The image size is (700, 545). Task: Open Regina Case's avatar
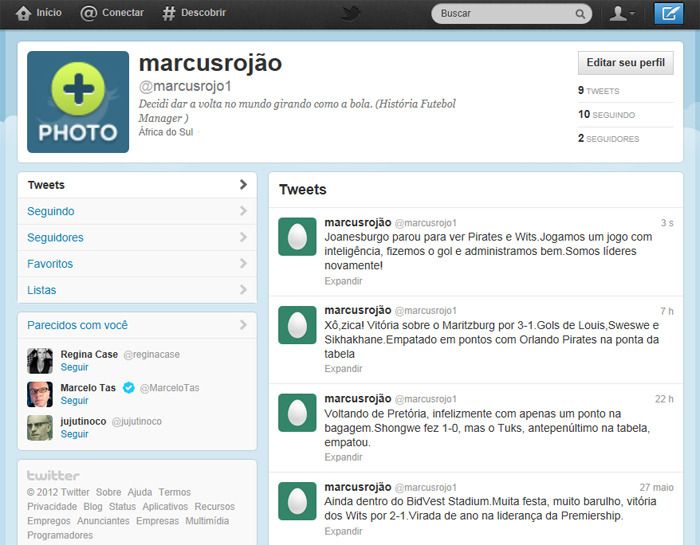pos(40,361)
